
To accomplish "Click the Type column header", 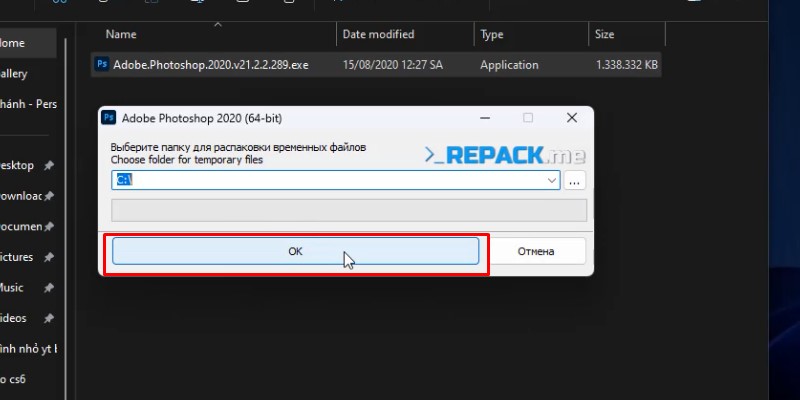I will [492, 34].
